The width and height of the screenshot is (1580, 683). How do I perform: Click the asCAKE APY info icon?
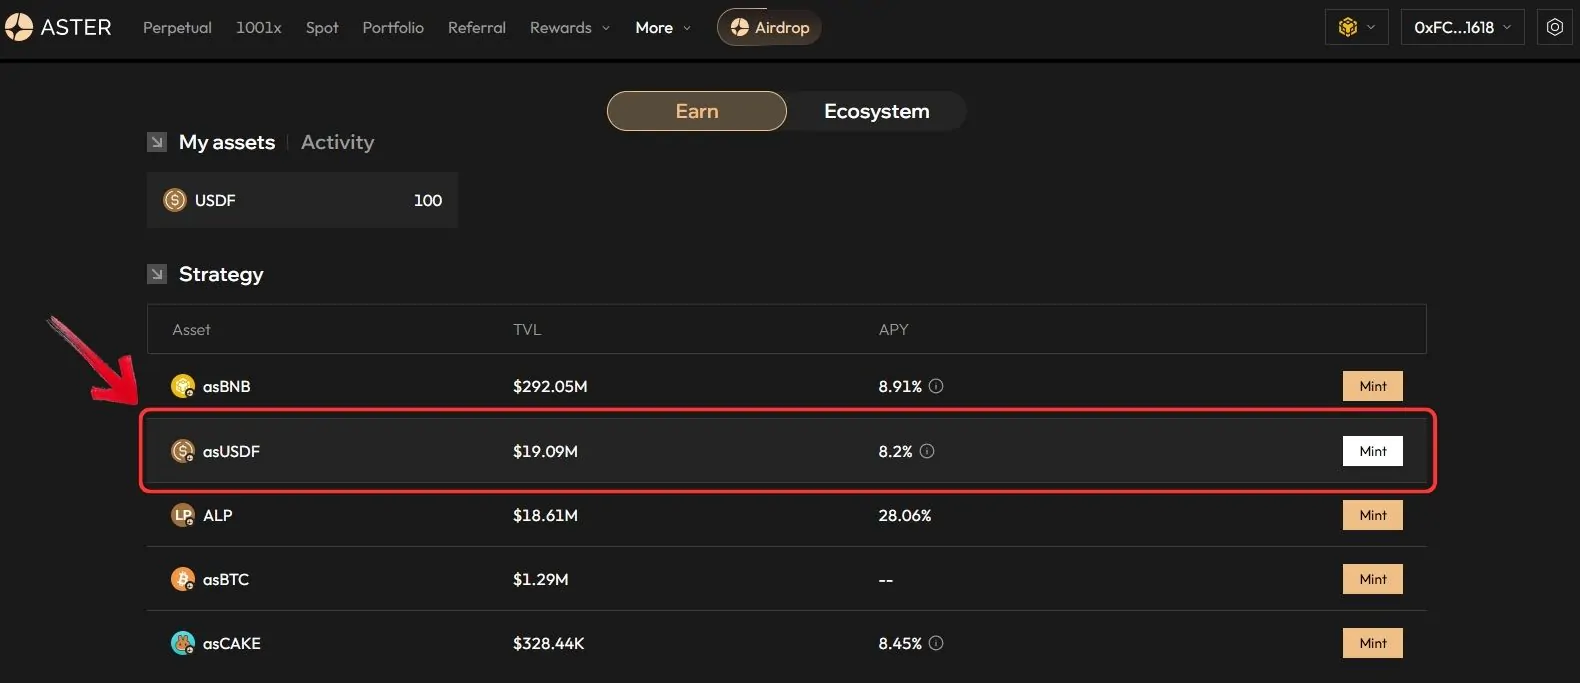coord(936,643)
